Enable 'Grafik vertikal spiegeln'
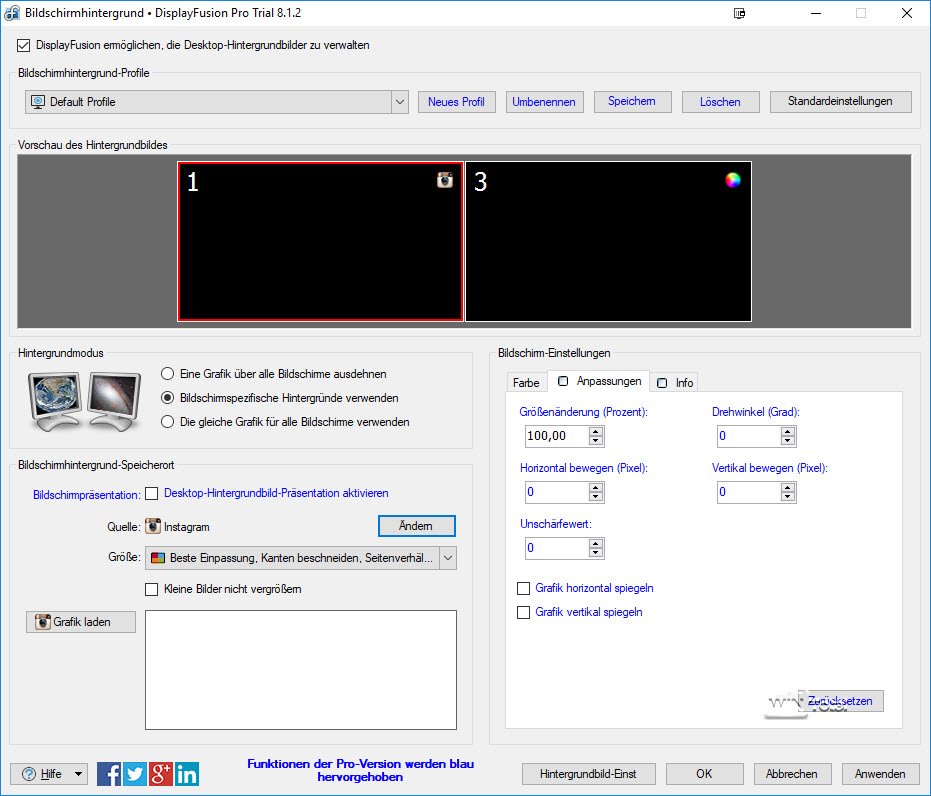Viewport: 931px width, 796px height. pyautogui.click(x=523, y=612)
